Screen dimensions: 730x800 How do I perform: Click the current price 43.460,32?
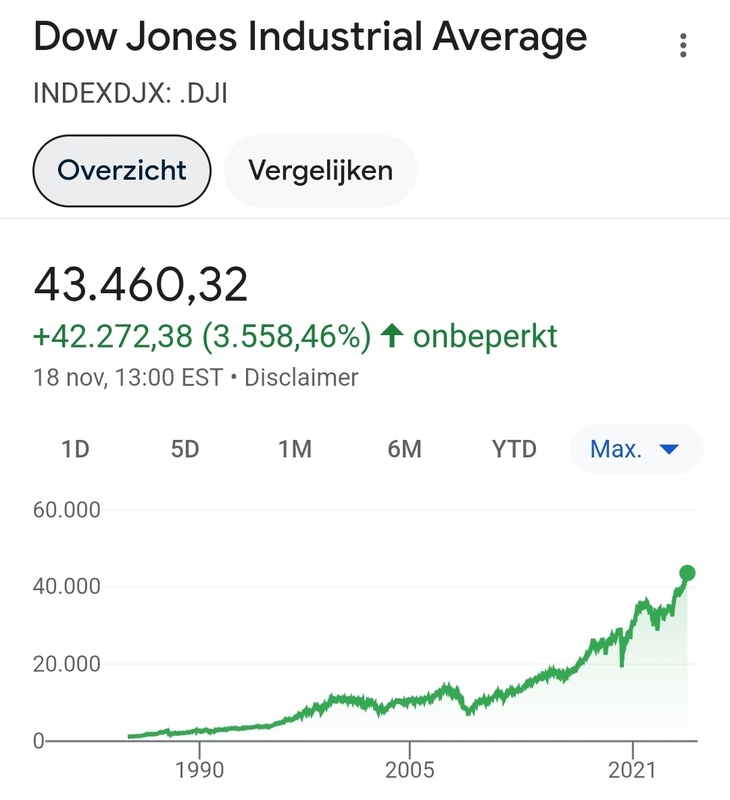click(141, 286)
